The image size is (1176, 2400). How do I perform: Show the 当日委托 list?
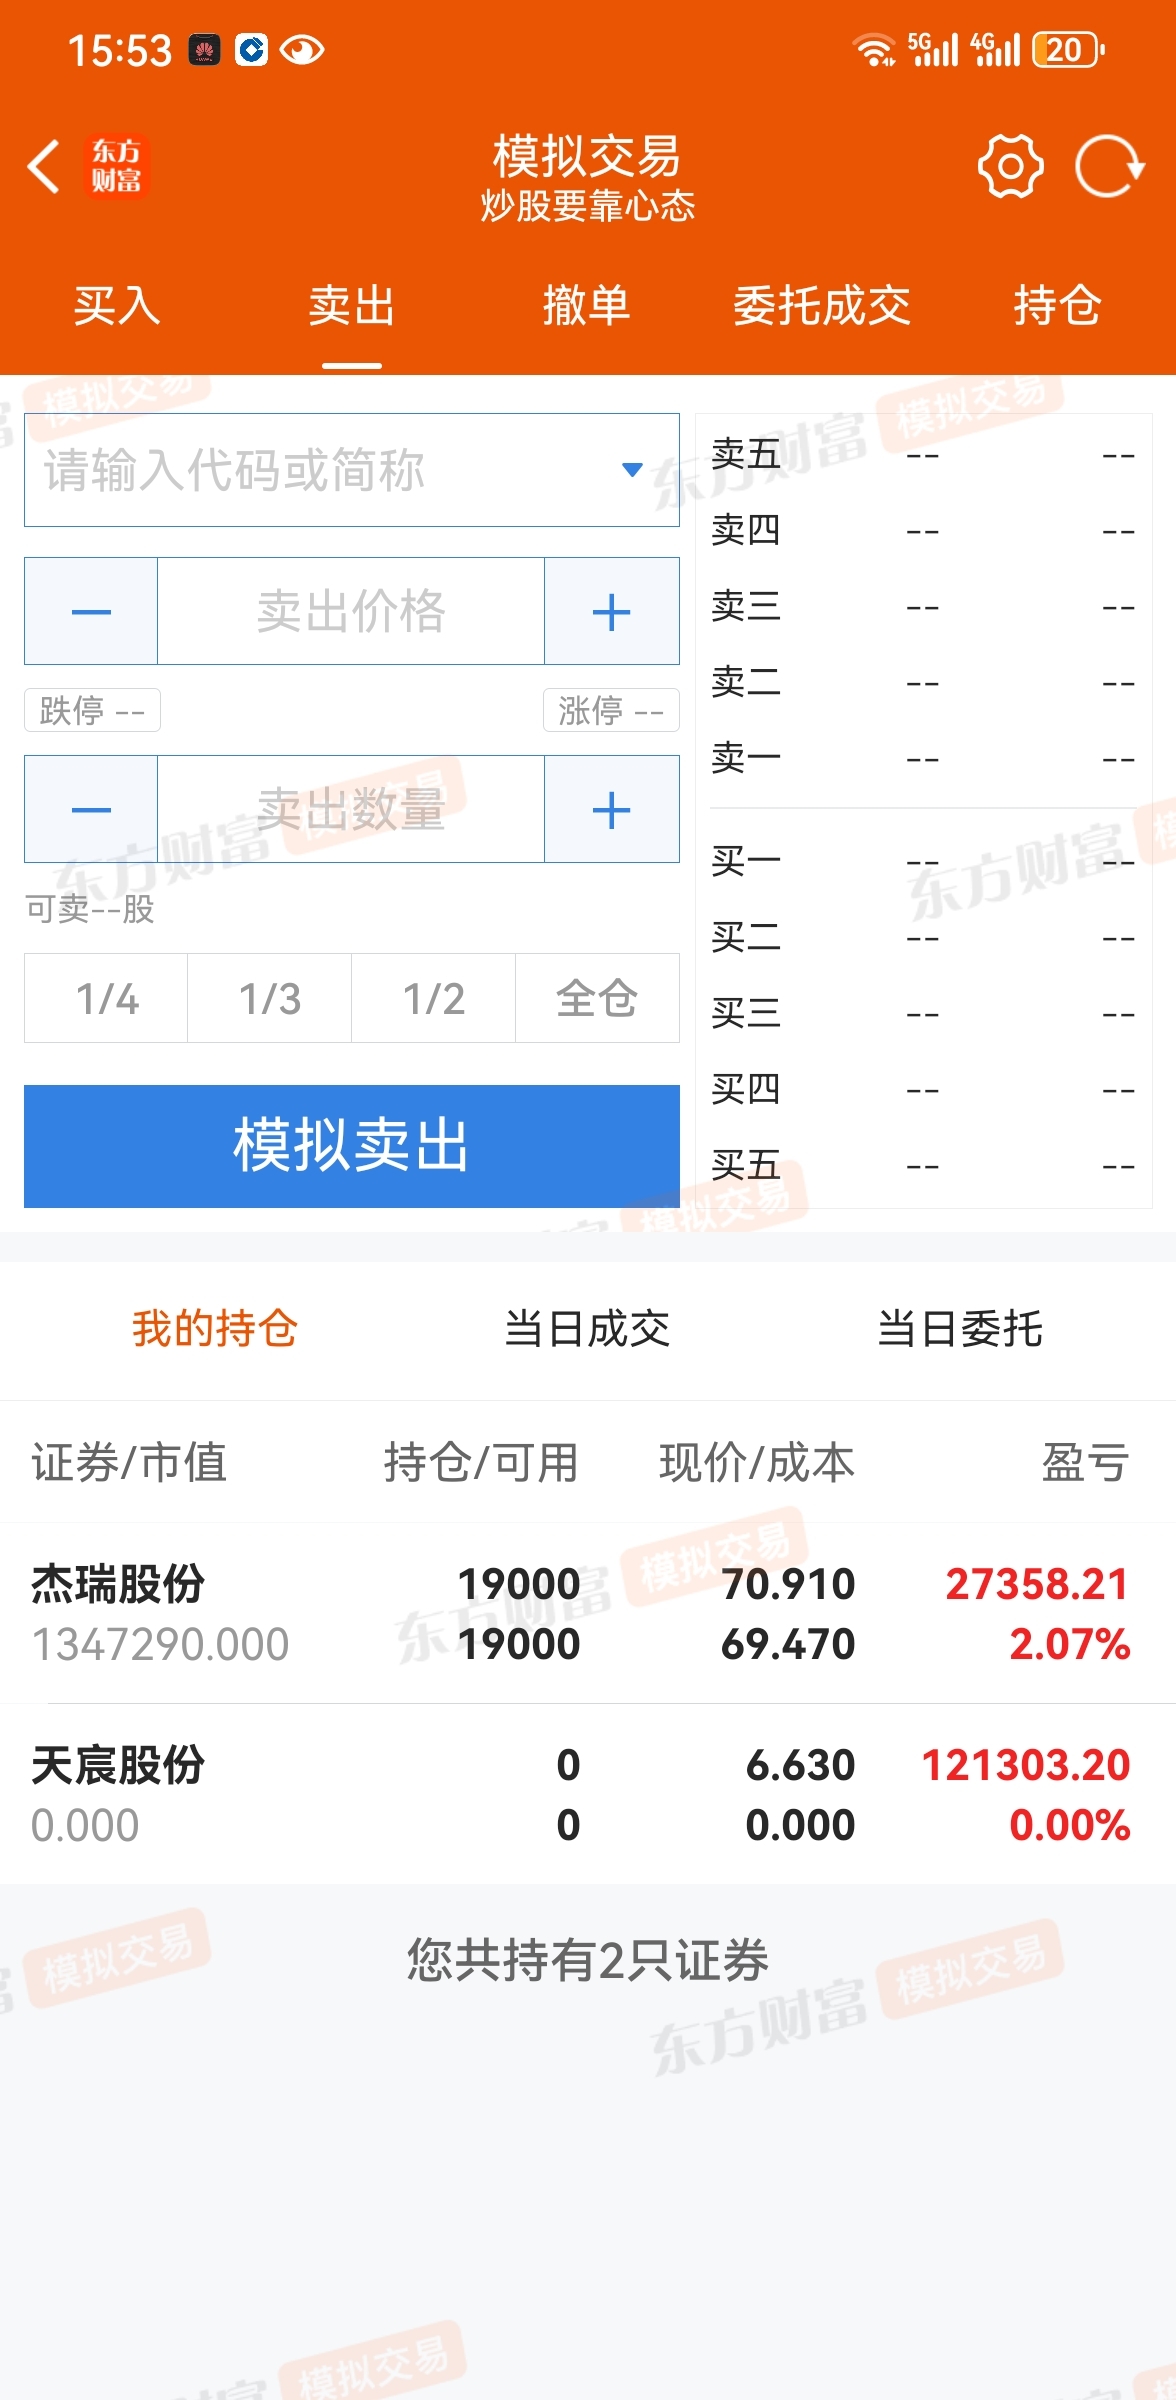click(x=960, y=1329)
